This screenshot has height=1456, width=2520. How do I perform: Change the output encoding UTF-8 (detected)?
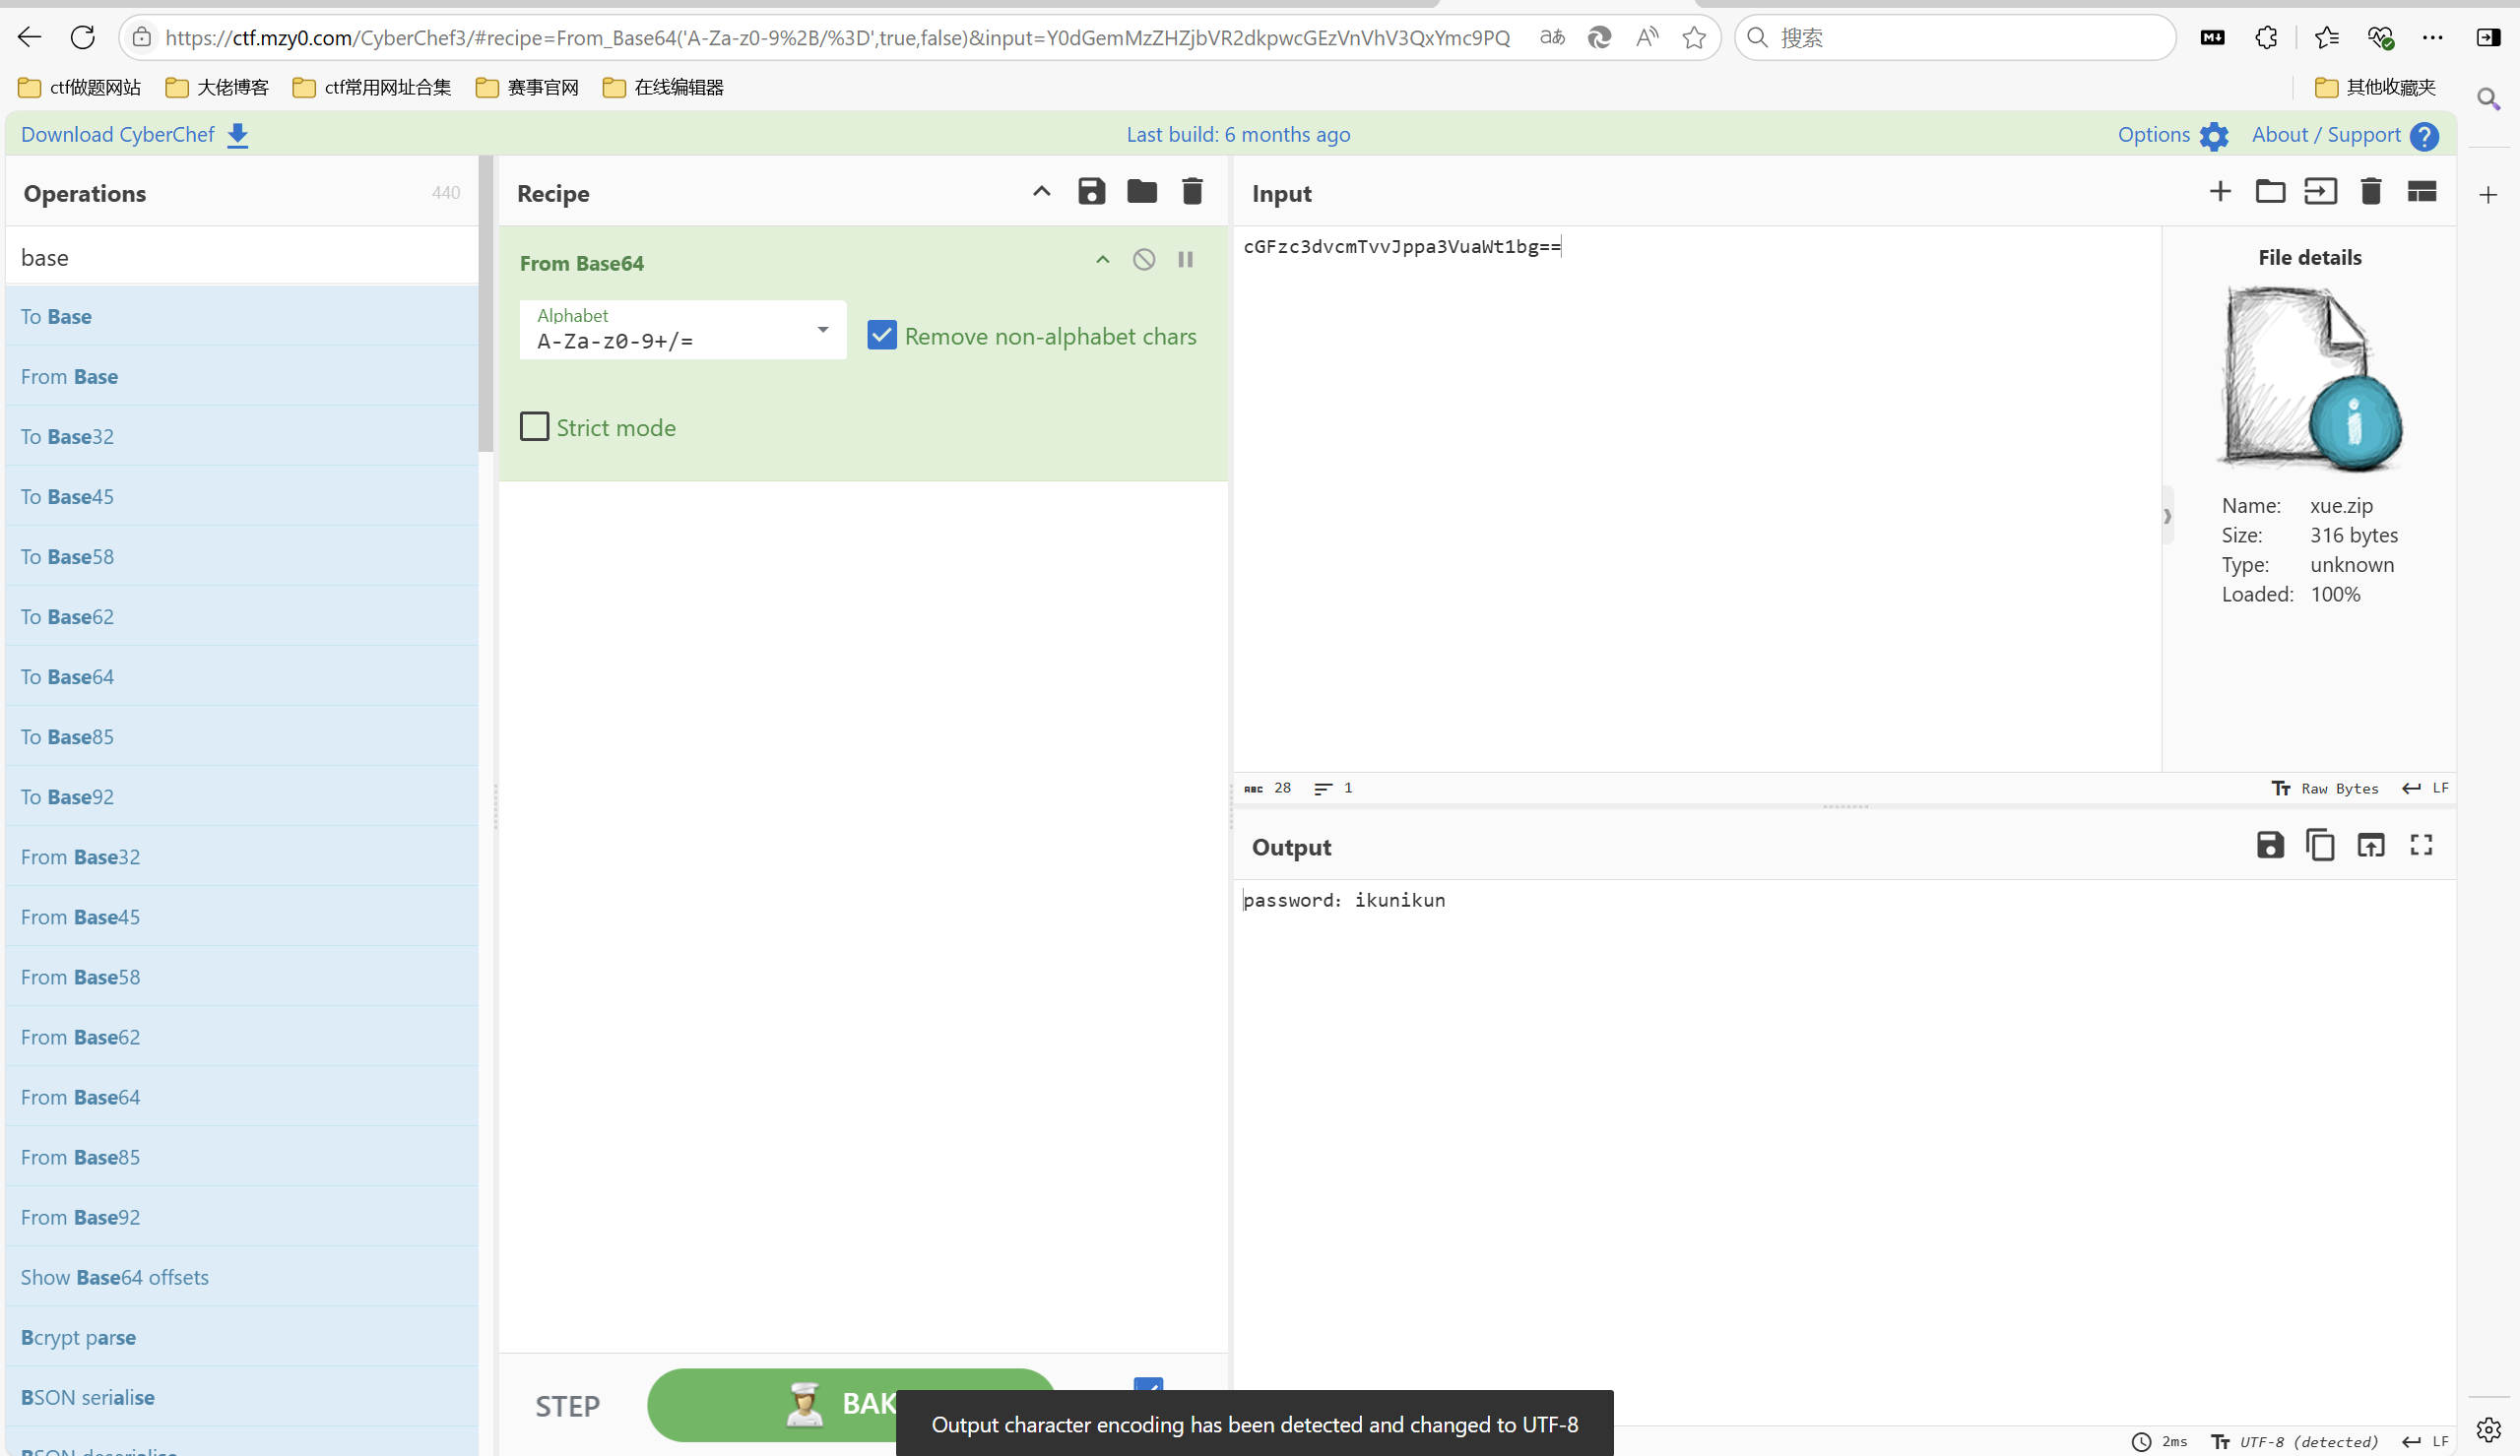click(x=2294, y=1441)
